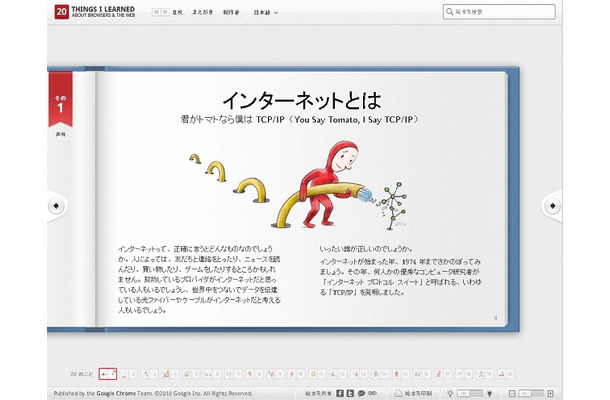Click the red character hose illustration
The image size is (610, 400).
coord(300,186)
